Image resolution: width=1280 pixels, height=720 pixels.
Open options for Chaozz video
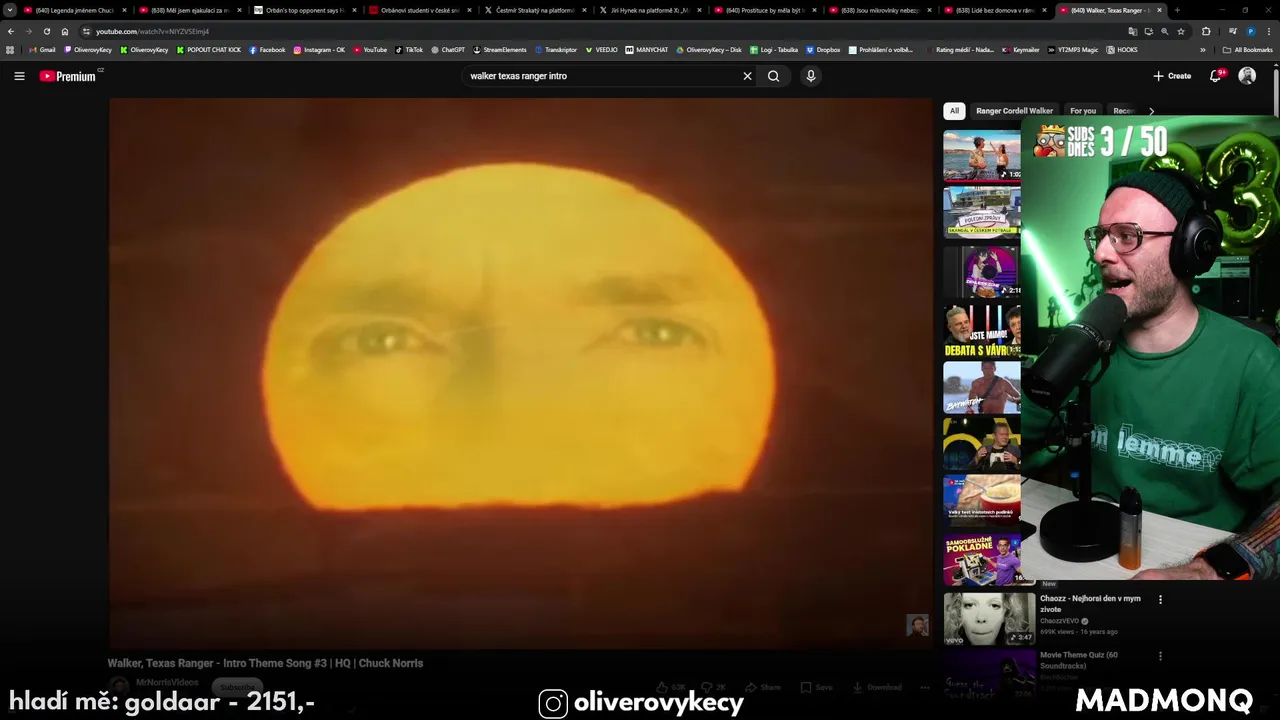[x=1160, y=599]
